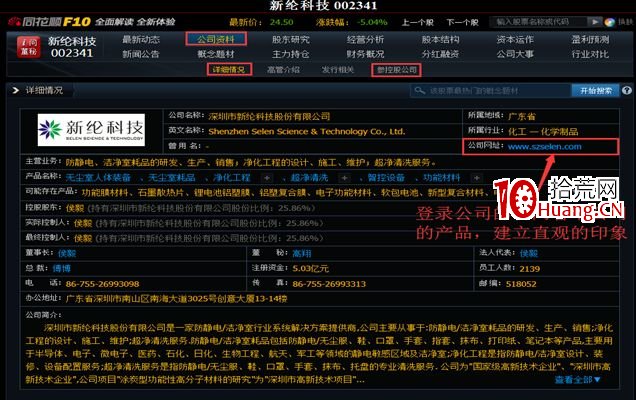Click region value 广东省
Image resolution: width=636 pixels, height=400 pixels.
[522, 116]
